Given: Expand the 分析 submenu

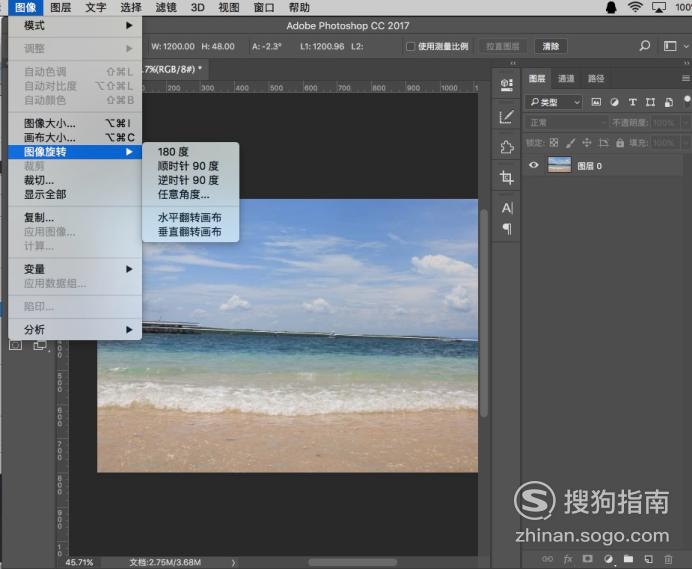Looking at the screenshot, I should click(75, 329).
